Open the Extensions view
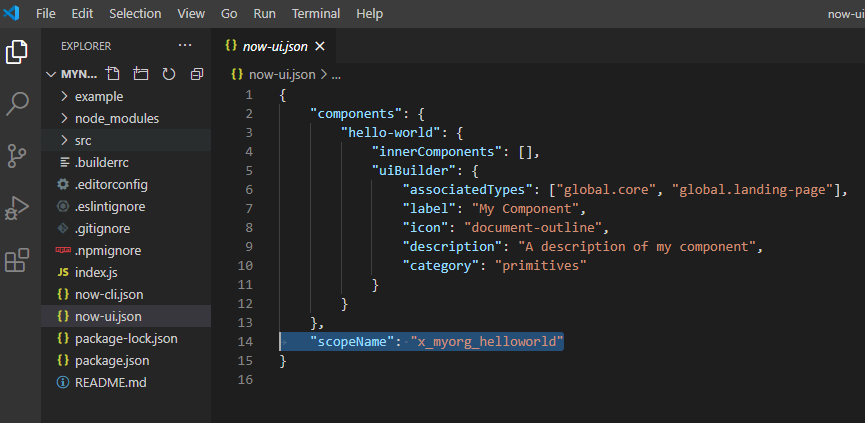865x423 pixels. [x=17, y=261]
